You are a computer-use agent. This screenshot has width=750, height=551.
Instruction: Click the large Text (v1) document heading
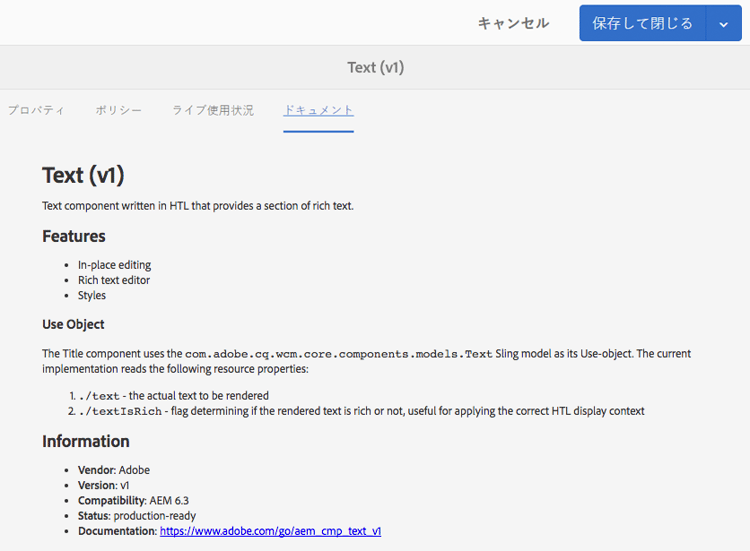pyautogui.click(x=83, y=175)
